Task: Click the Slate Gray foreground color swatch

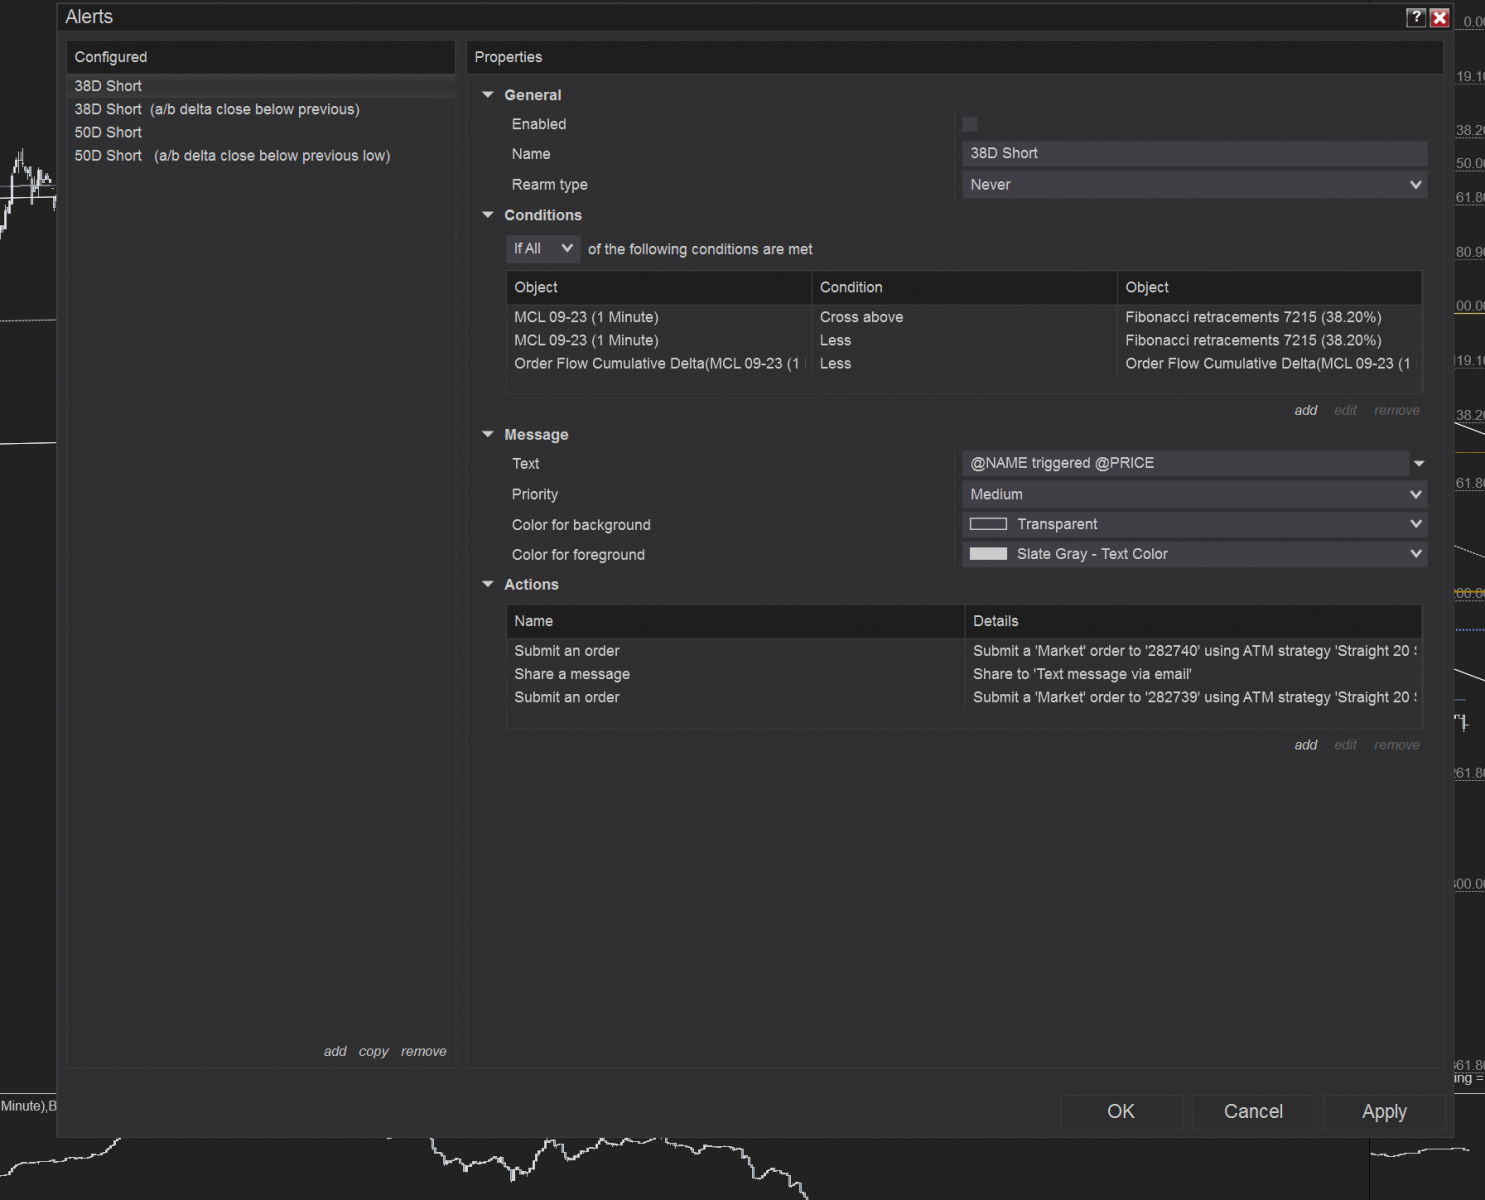Action: (x=988, y=554)
